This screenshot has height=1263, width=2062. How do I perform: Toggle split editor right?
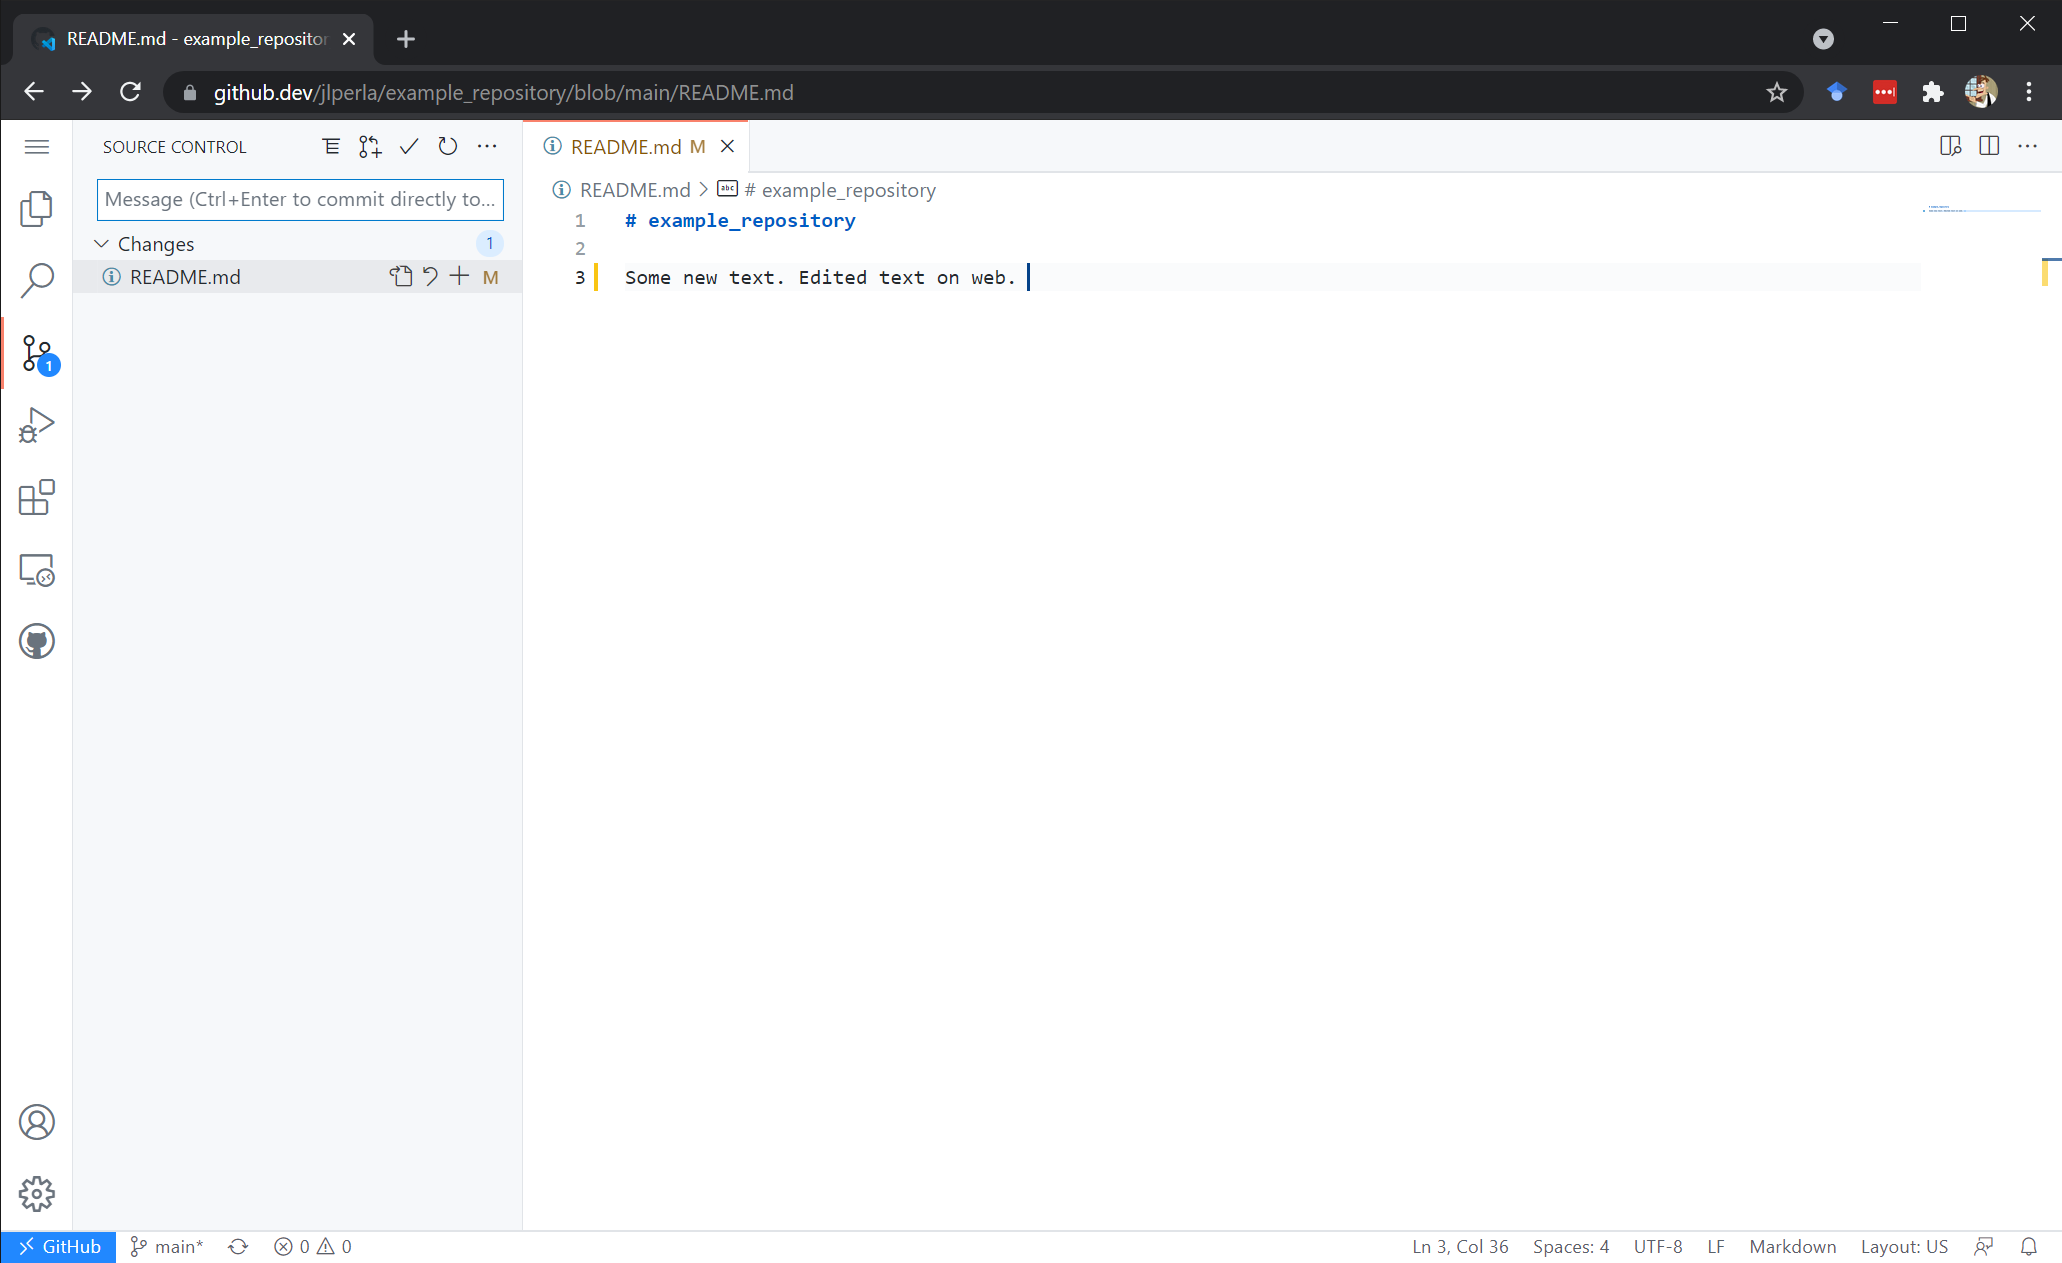(1988, 146)
